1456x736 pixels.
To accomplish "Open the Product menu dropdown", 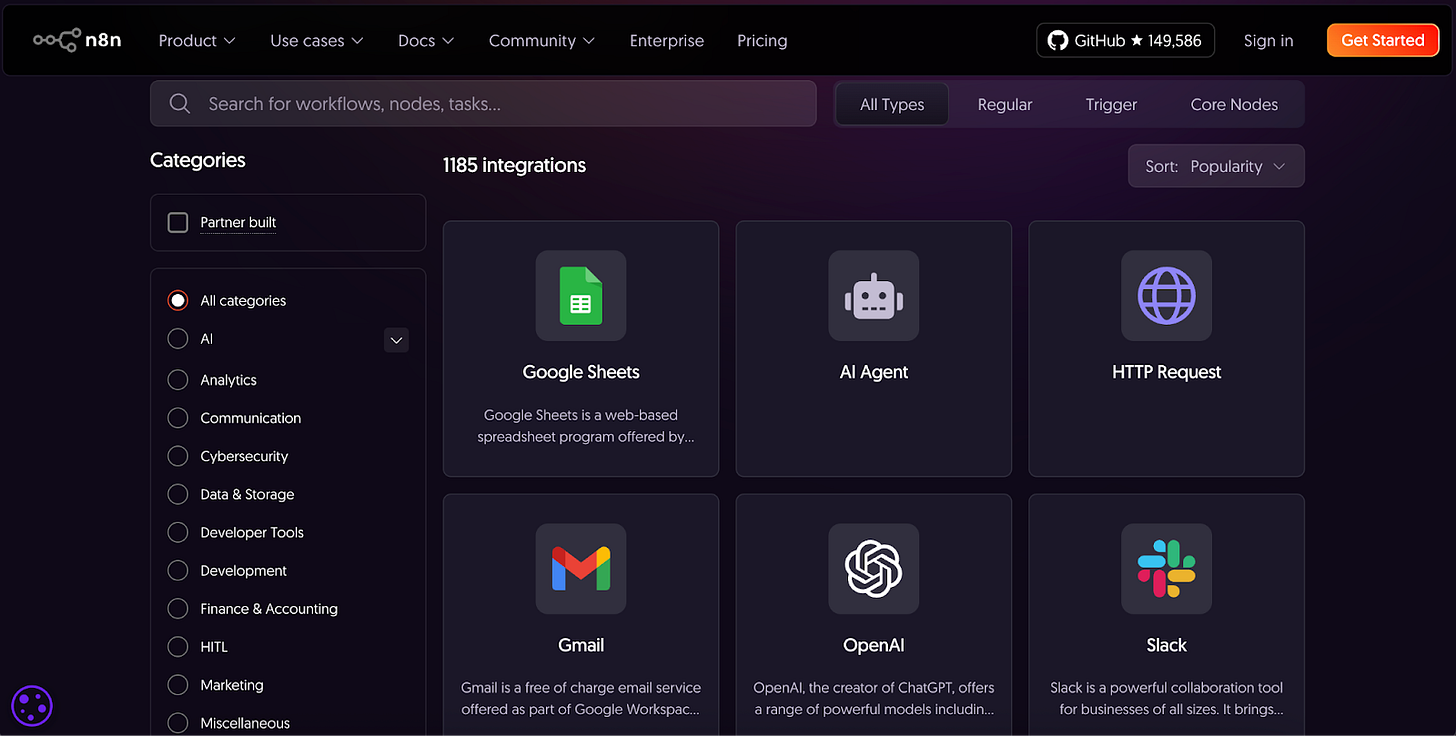I will (197, 41).
